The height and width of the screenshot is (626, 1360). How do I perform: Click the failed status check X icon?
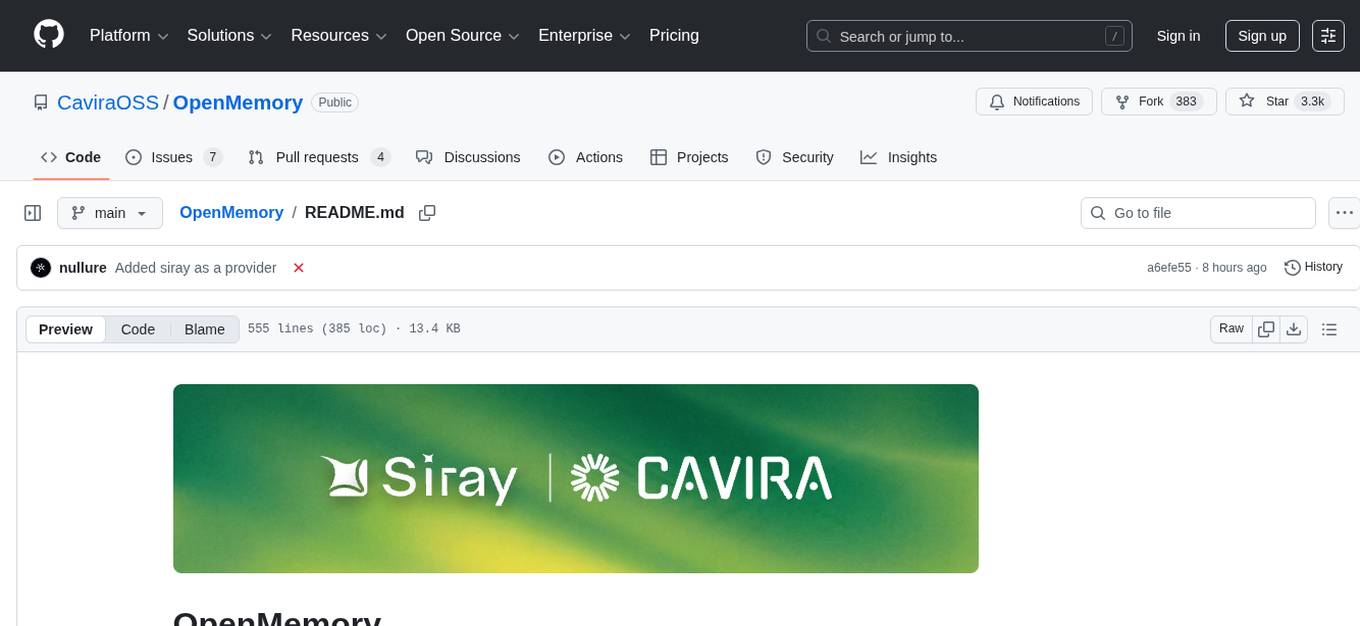[x=298, y=268]
